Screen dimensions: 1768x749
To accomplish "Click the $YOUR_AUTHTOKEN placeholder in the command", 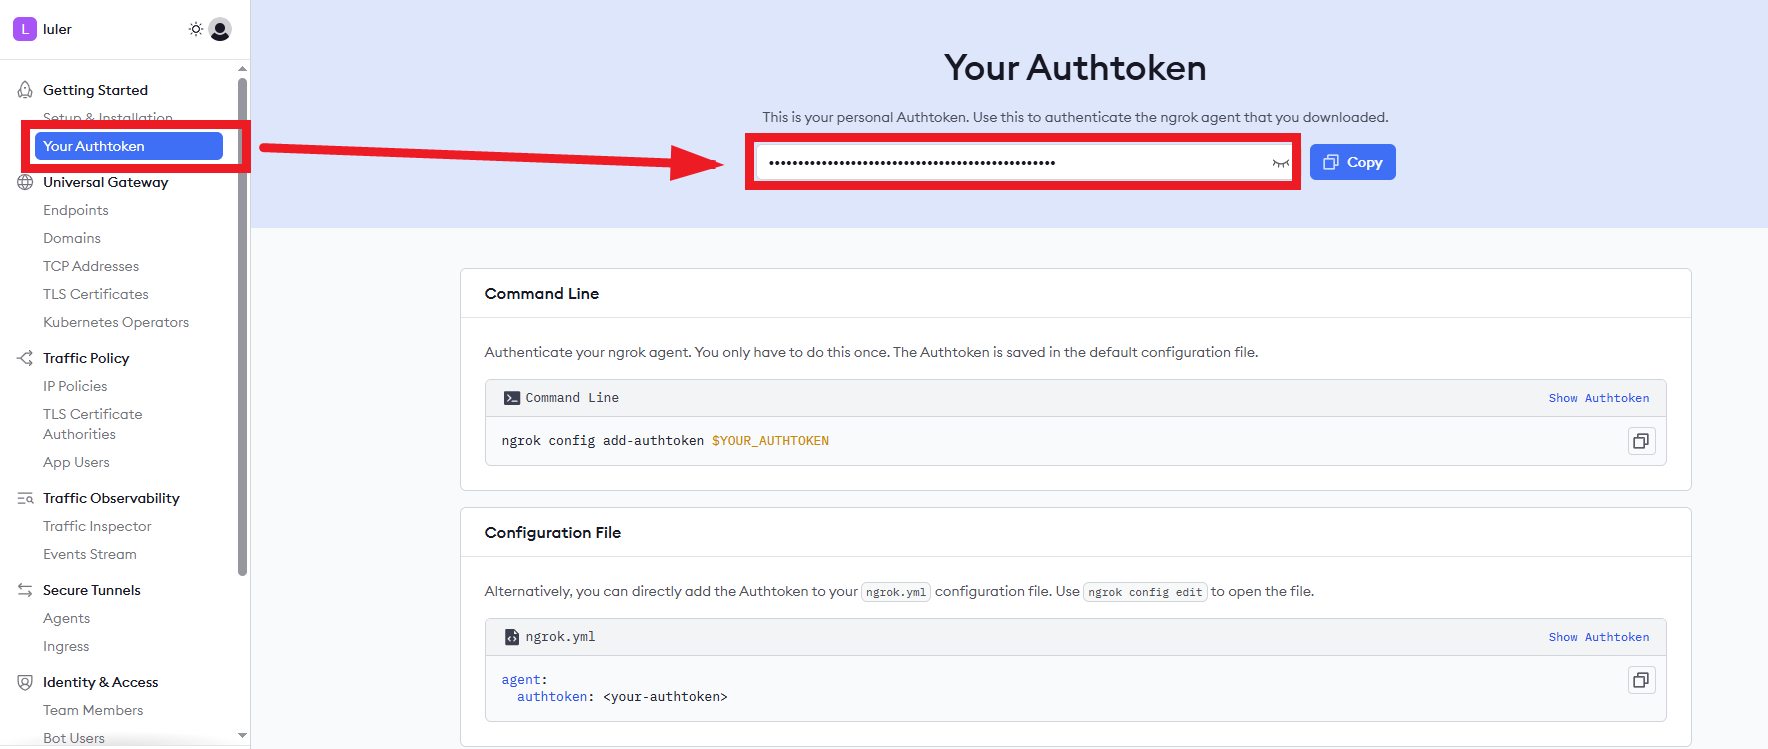I will click(x=770, y=441).
